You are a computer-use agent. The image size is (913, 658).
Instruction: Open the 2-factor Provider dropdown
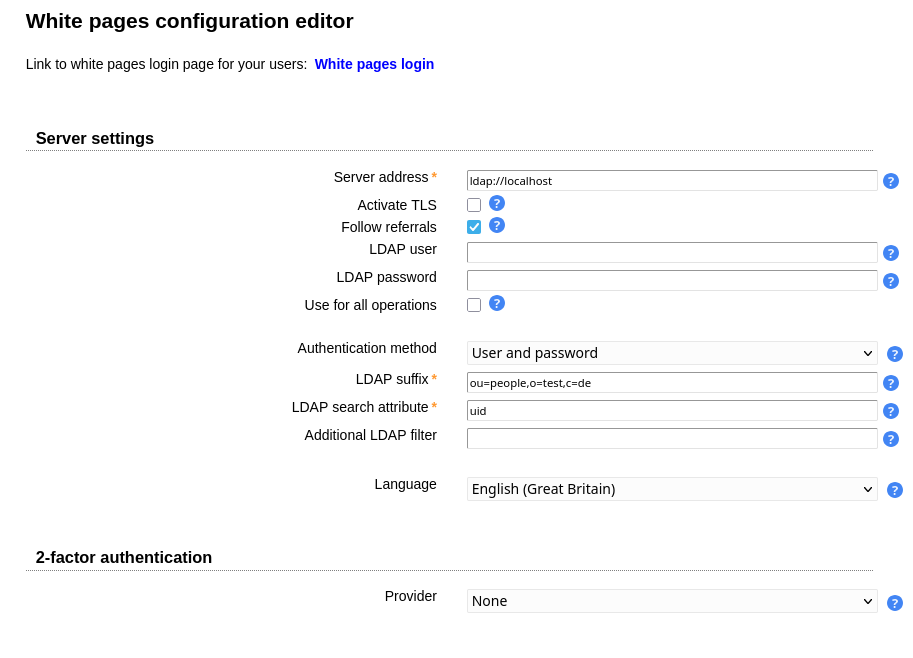(x=671, y=601)
